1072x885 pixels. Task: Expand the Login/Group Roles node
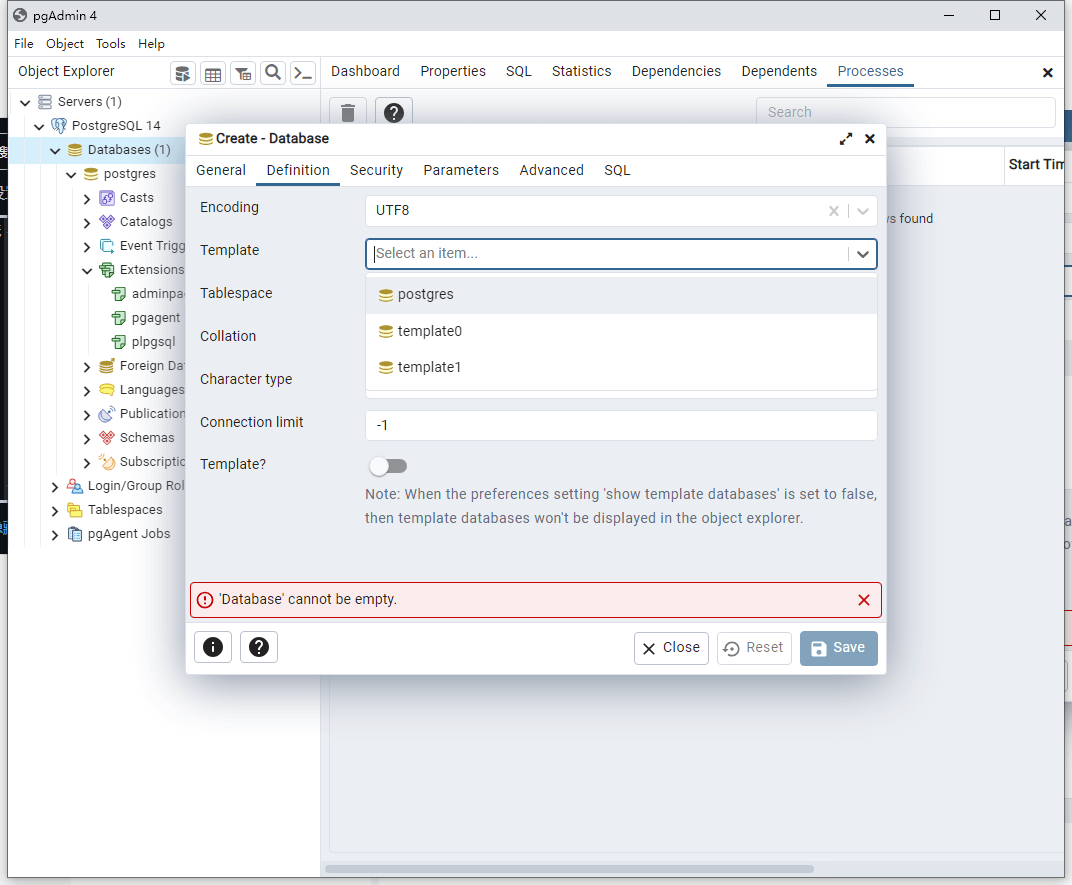55,487
